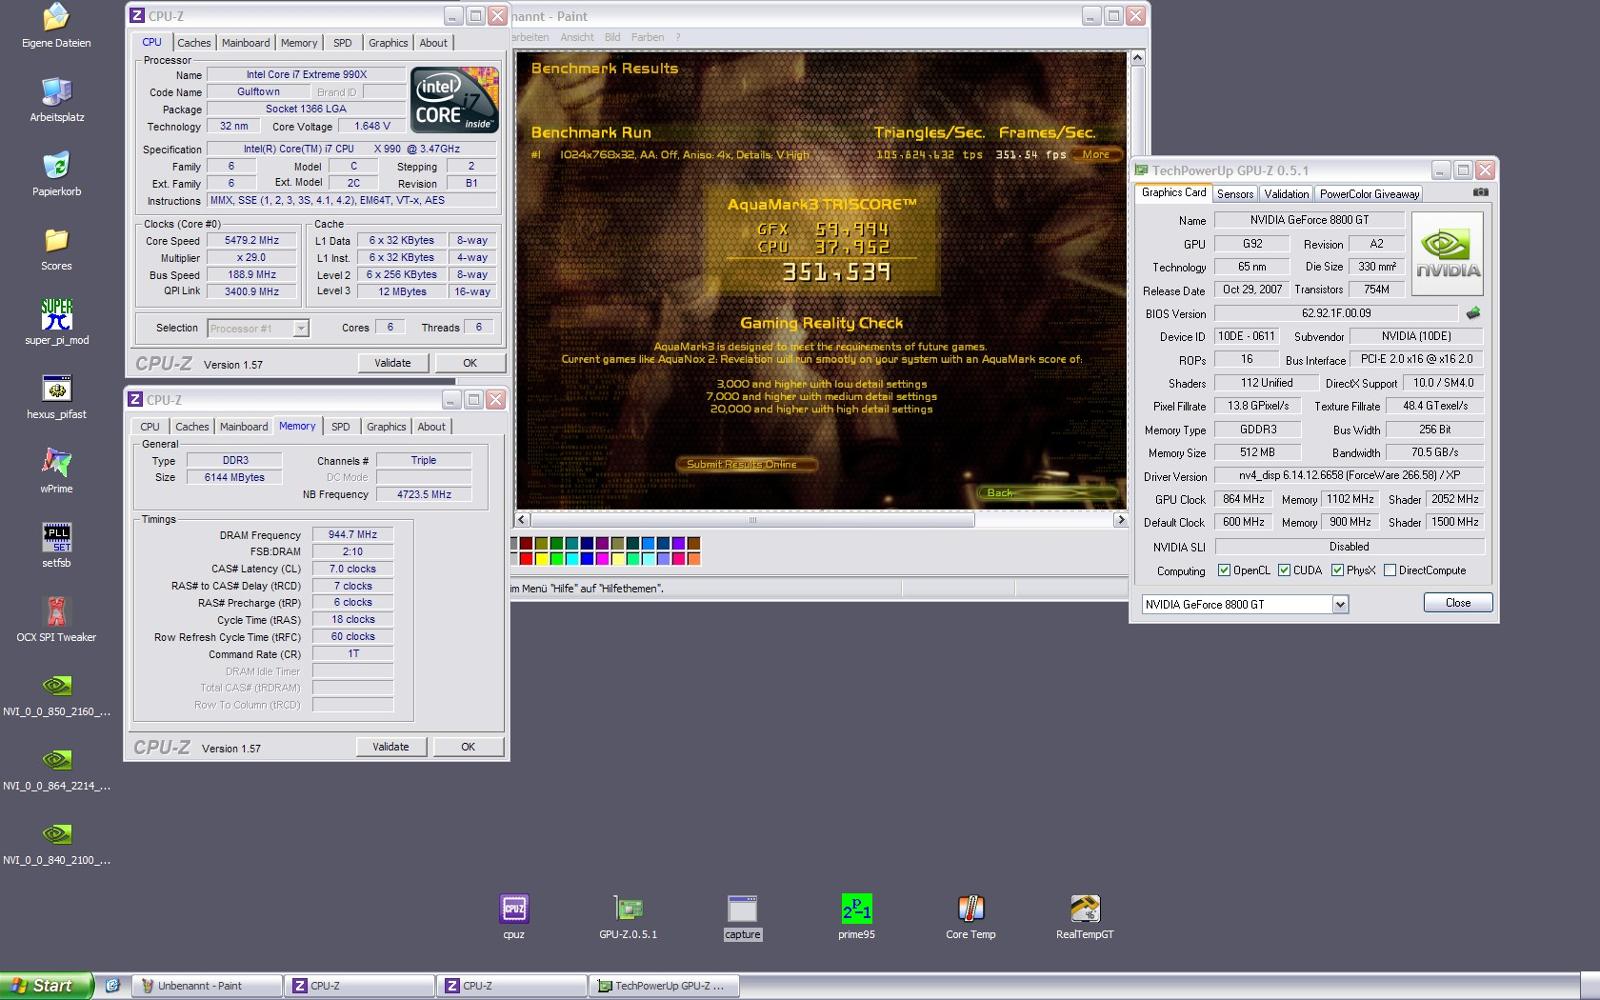Open the Graphics tab in the lower CPU-Z Memory window
1600x1000 pixels.
coord(386,427)
